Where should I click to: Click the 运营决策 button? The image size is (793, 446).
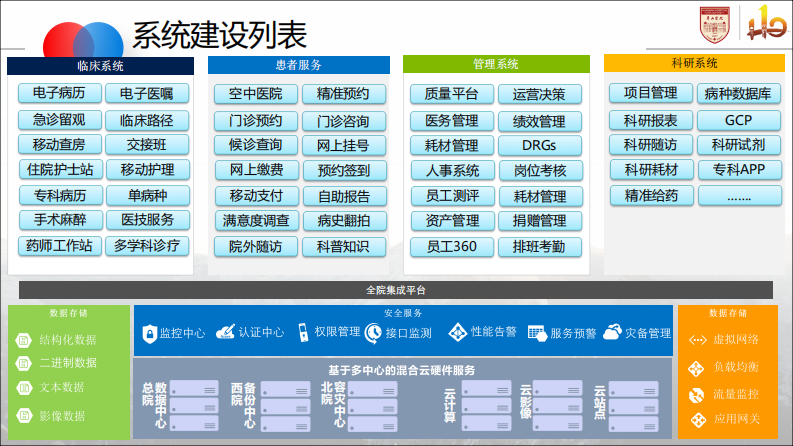click(539, 95)
